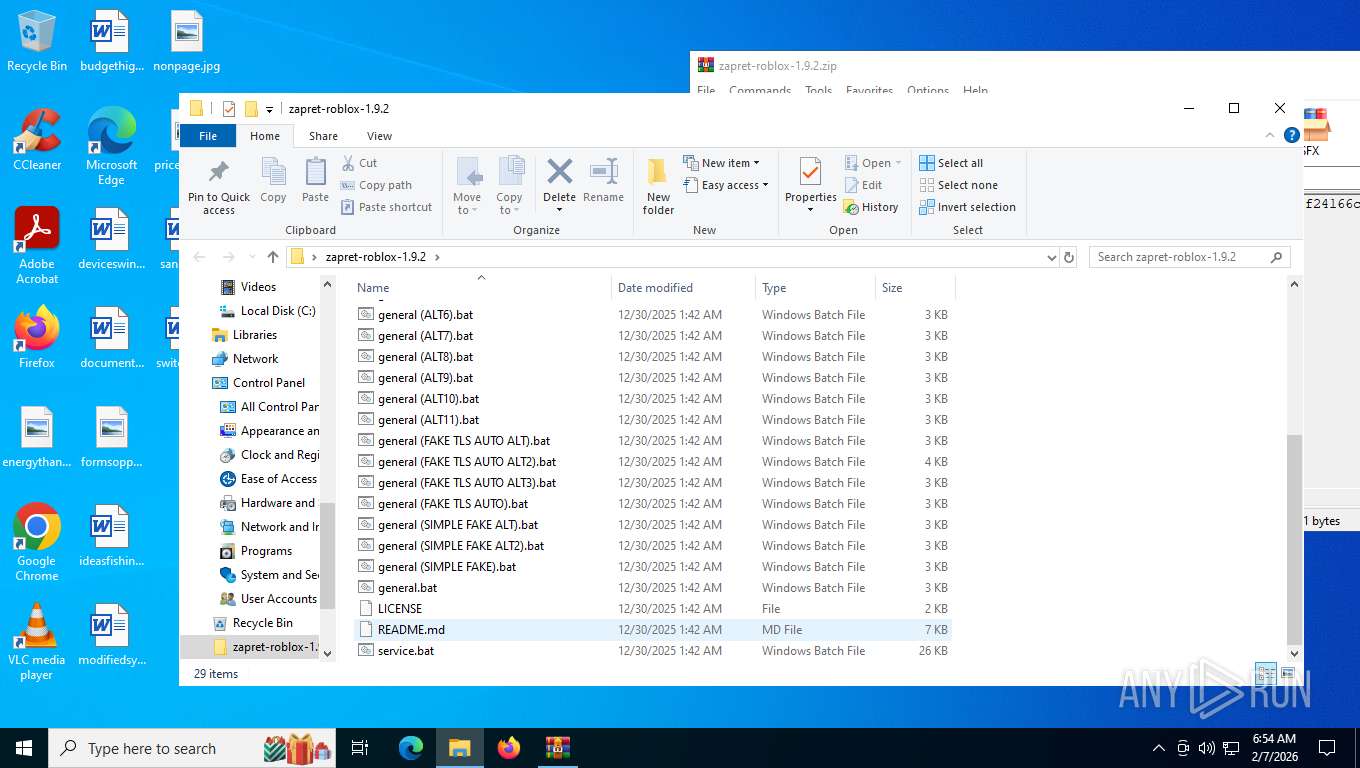Click the Edit ribbon button
Image resolution: width=1360 pixels, height=768 pixels.
coord(864,185)
